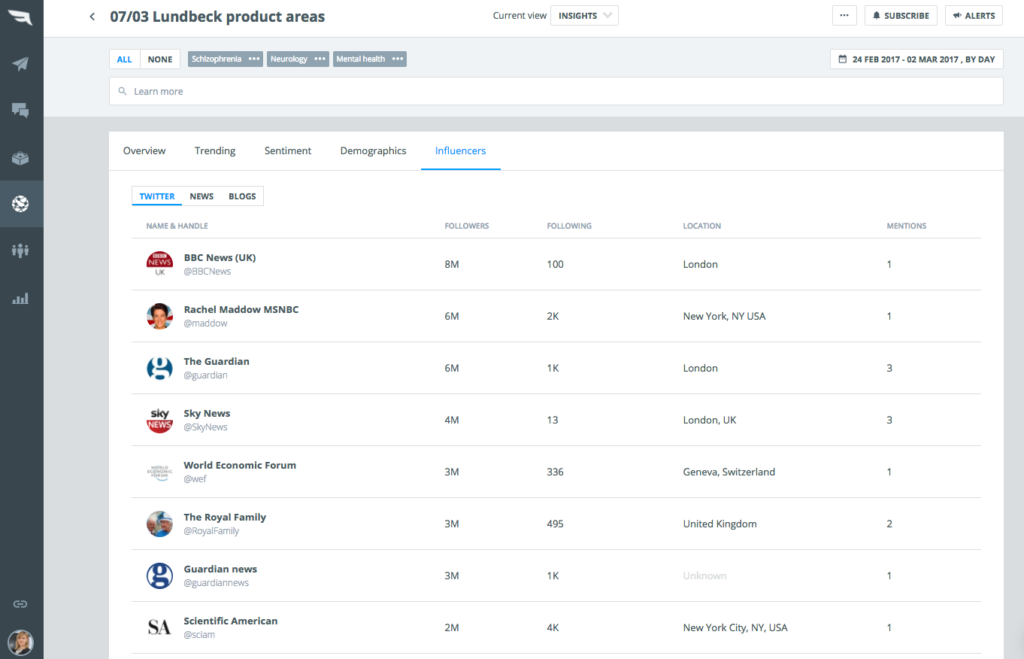
Task: Go back using the arrow beside title
Action: (92, 16)
